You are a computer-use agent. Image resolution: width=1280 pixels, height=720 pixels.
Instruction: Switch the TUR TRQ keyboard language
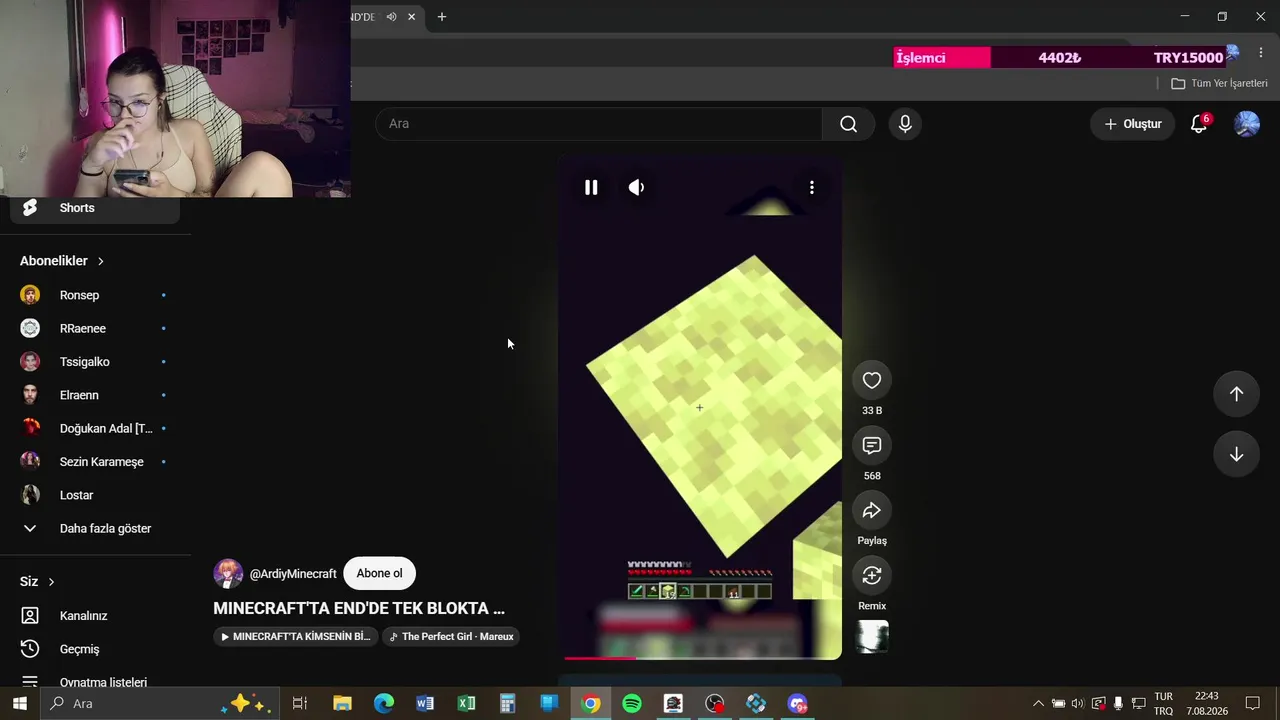(x=1163, y=704)
